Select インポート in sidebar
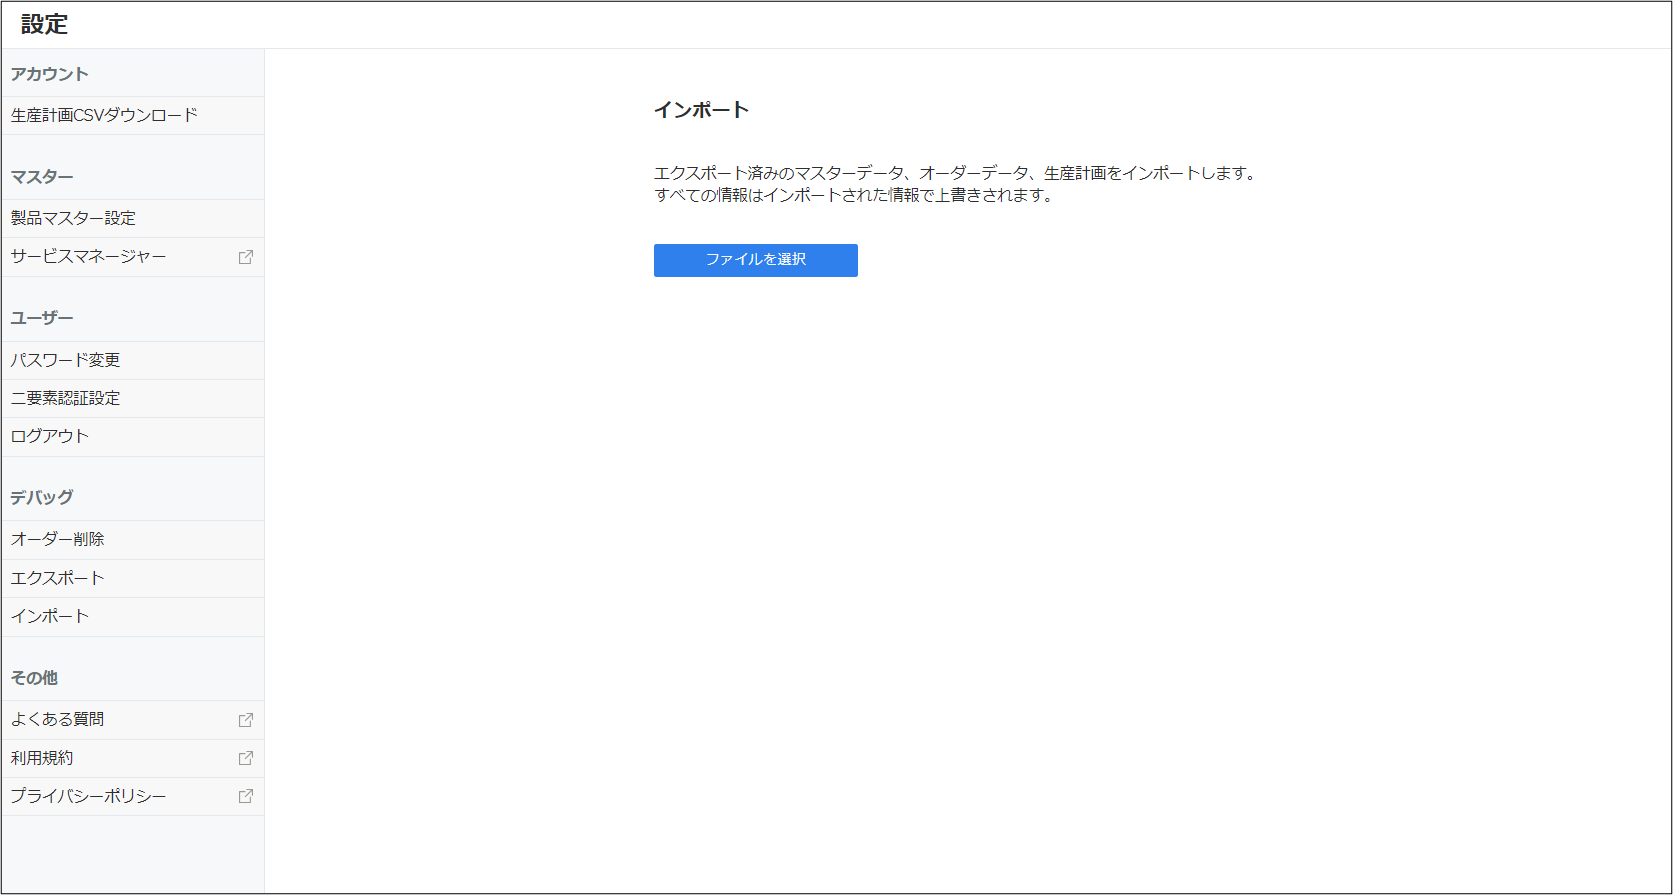The width and height of the screenshot is (1673, 895). point(133,617)
